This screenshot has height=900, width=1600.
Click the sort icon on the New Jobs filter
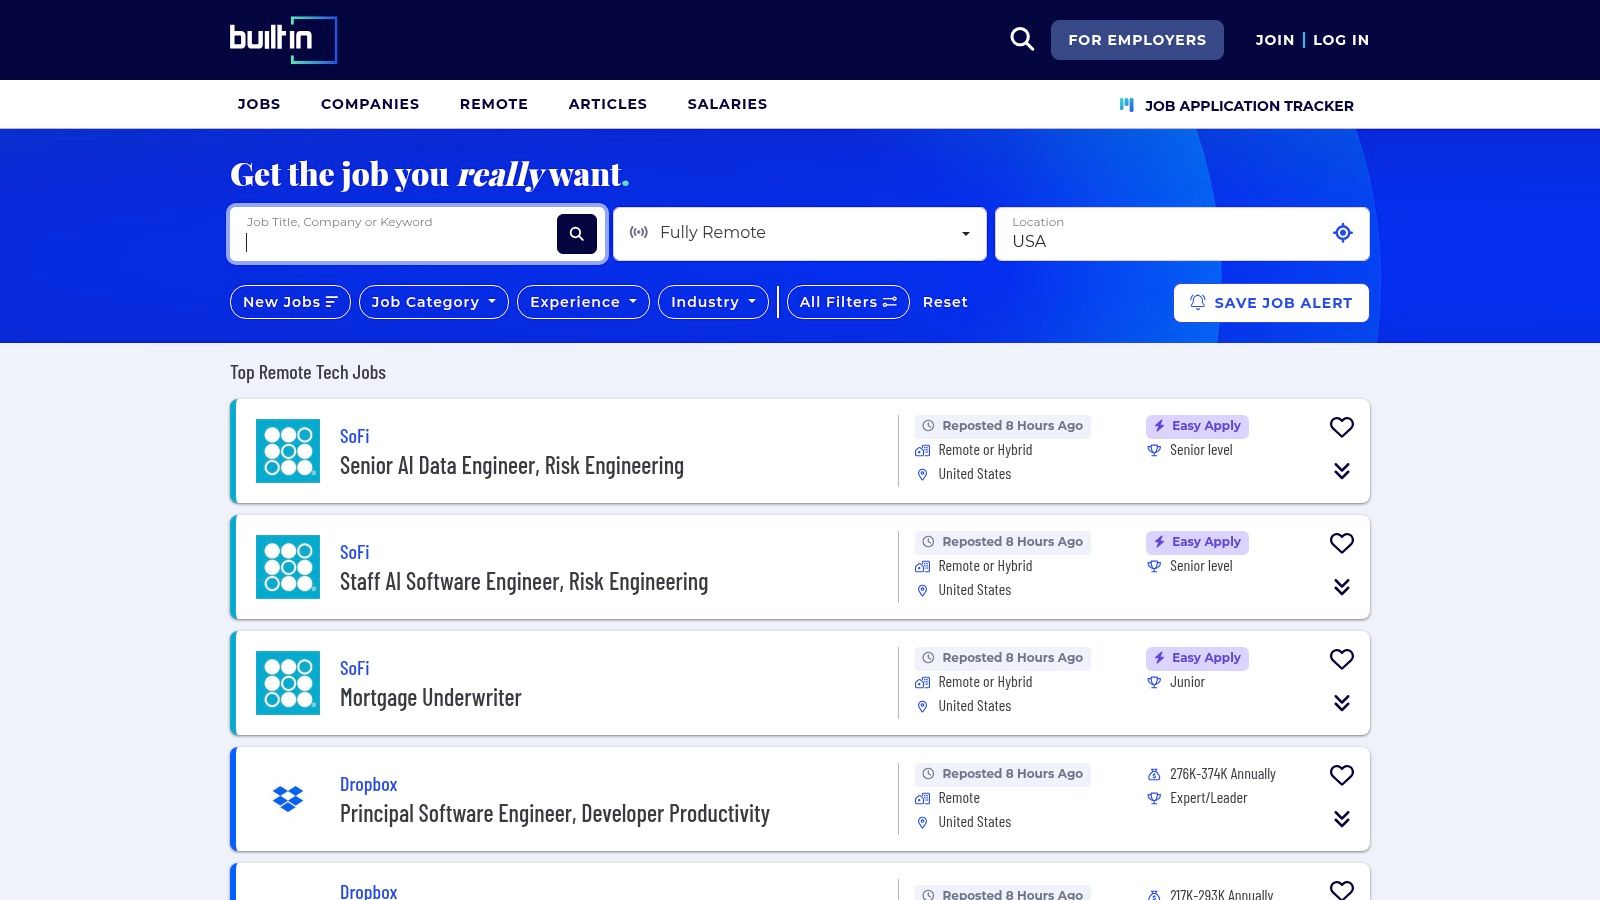(331, 301)
